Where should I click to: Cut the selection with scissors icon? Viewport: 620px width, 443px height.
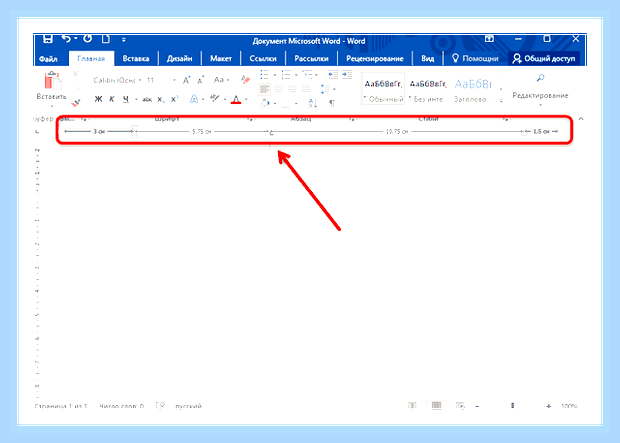(x=76, y=74)
